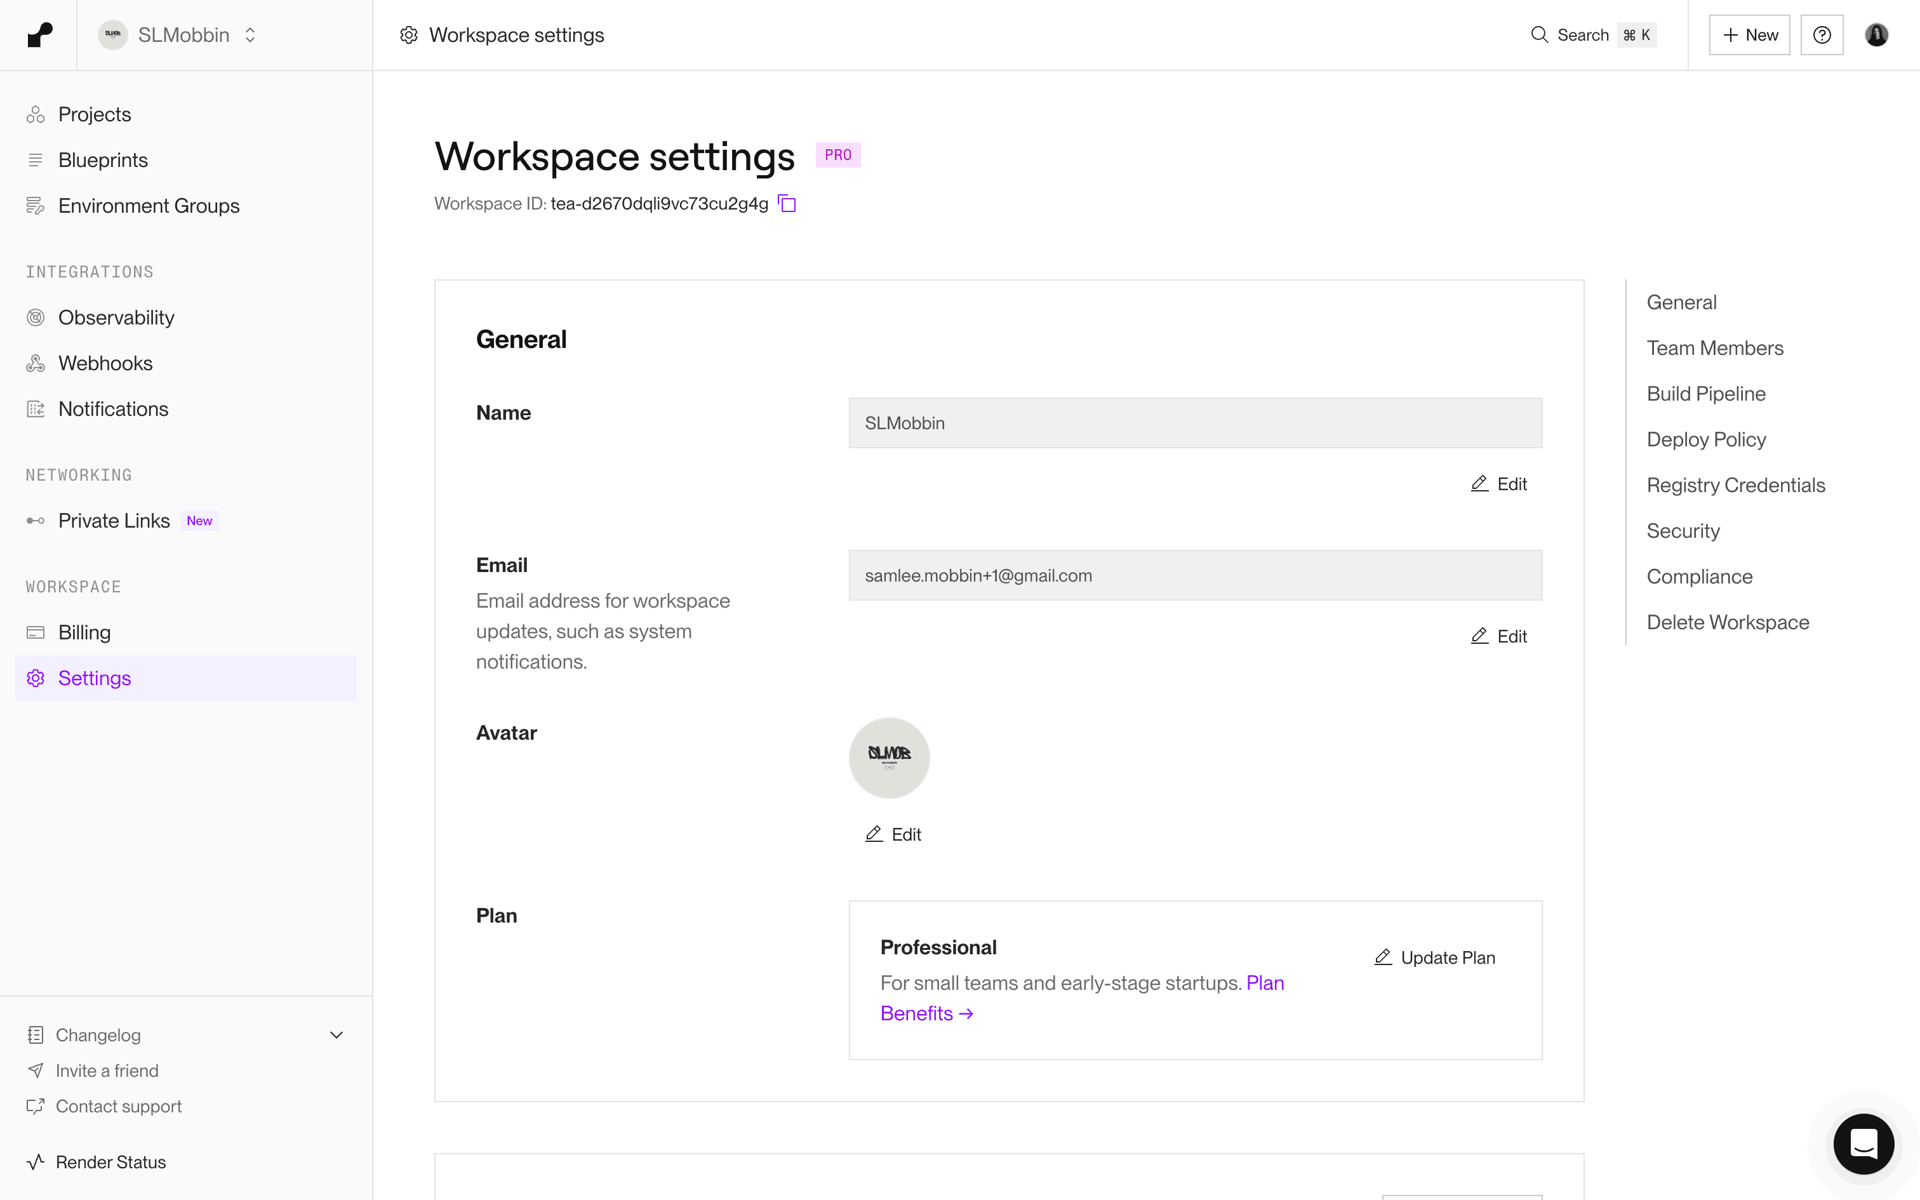Image resolution: width=1920 pixels, height=1200 pixels.
Task: Jump to General section
Action: 1681,302
